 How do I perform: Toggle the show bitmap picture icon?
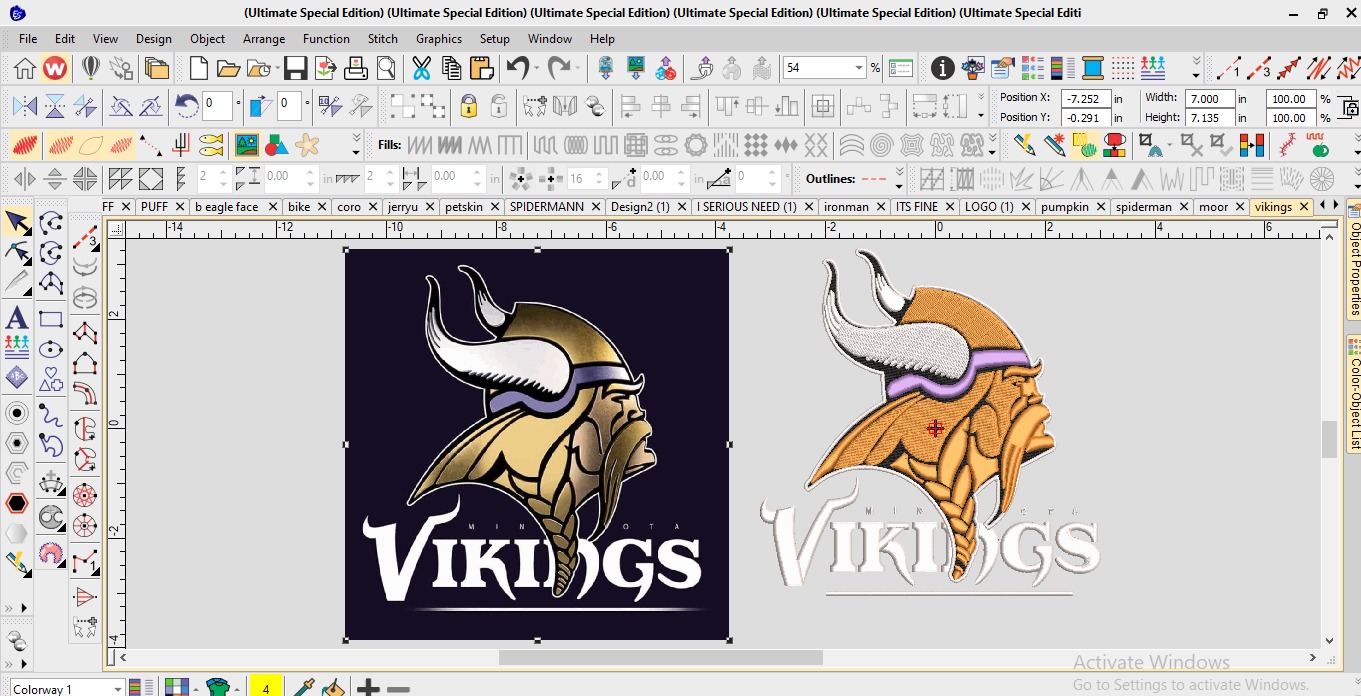click(x=246, y=145)
